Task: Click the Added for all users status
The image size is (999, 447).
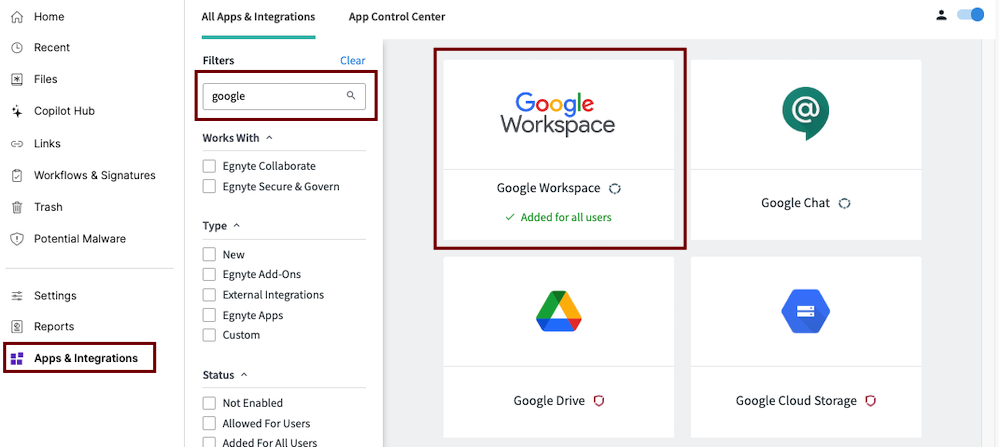Action: 566,218
